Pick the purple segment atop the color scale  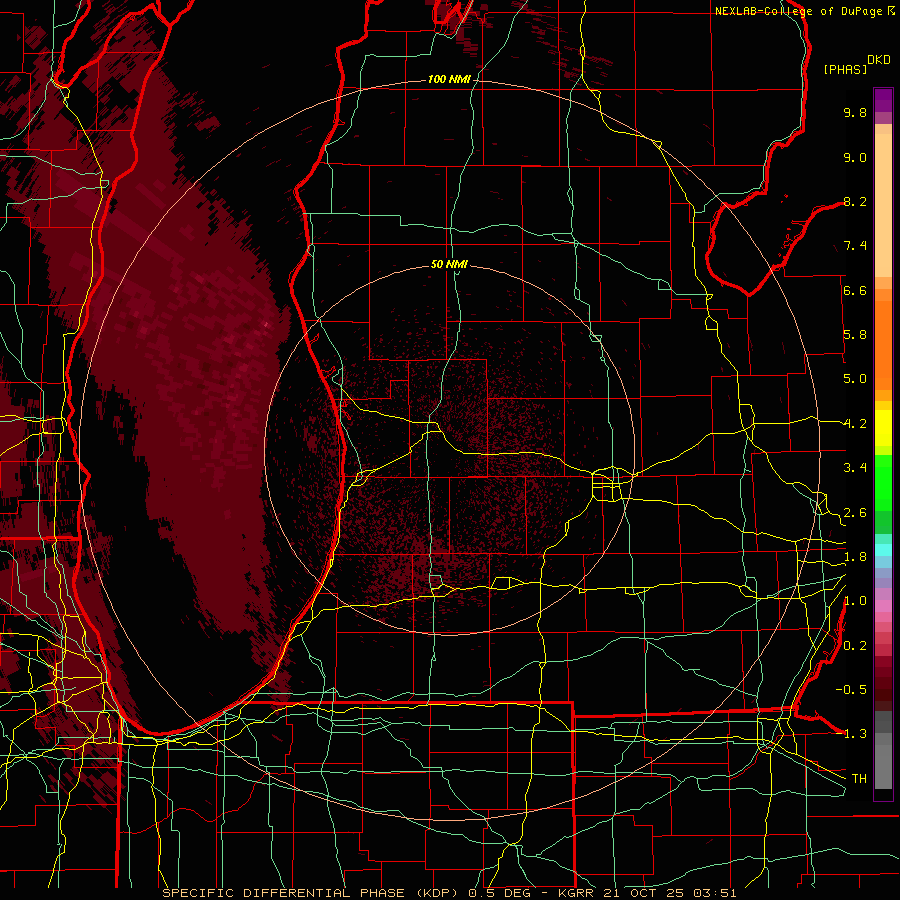pyautogui.click(x=883, y=100)
